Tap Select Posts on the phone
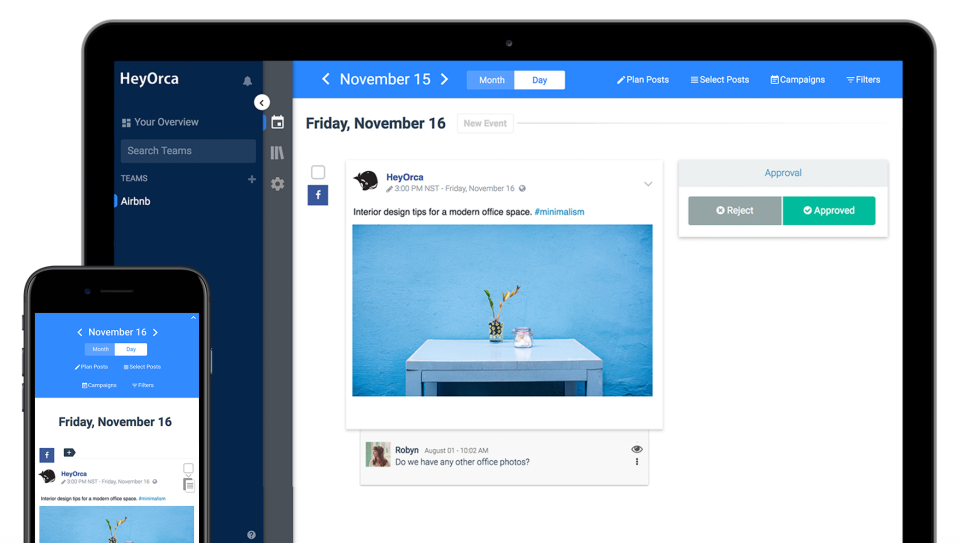This screenshot has height=543, width=960. click(142, 367)
